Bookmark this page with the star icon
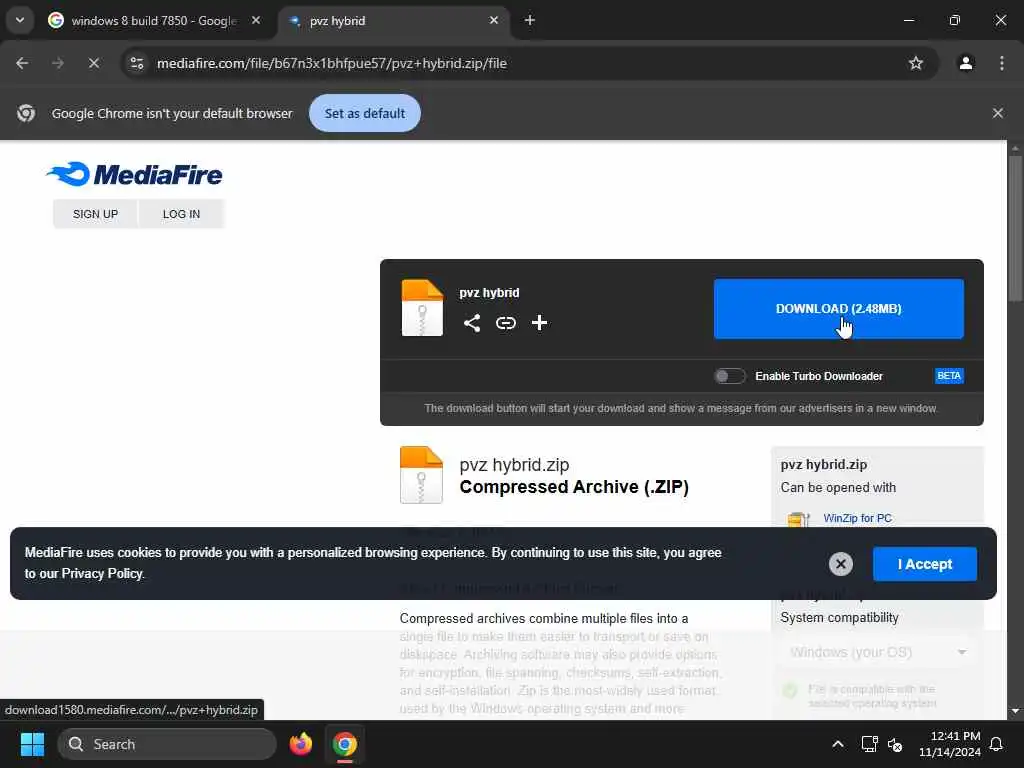This screenshot has height=768, width=1024. point(916,63)
